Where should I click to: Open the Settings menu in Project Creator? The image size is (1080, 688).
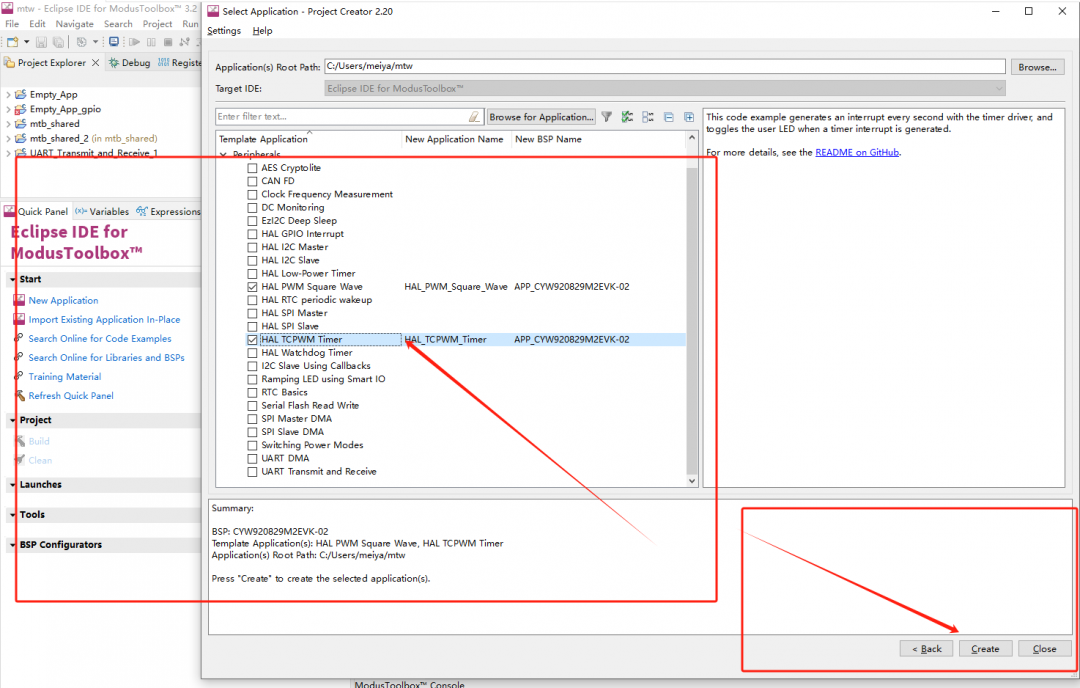[x=224, y=31]
